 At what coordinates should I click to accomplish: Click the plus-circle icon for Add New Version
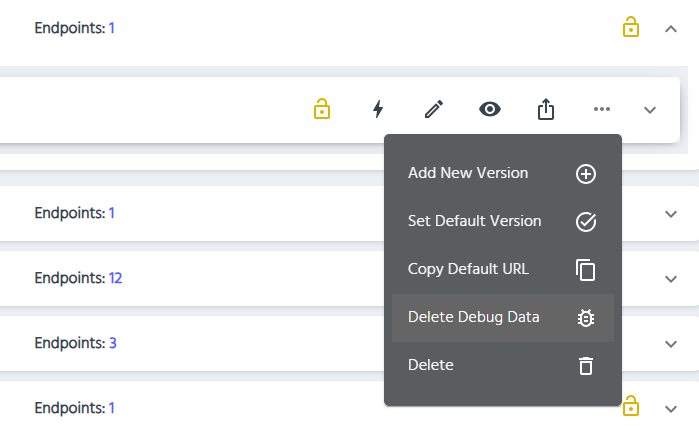pos(586,174)
